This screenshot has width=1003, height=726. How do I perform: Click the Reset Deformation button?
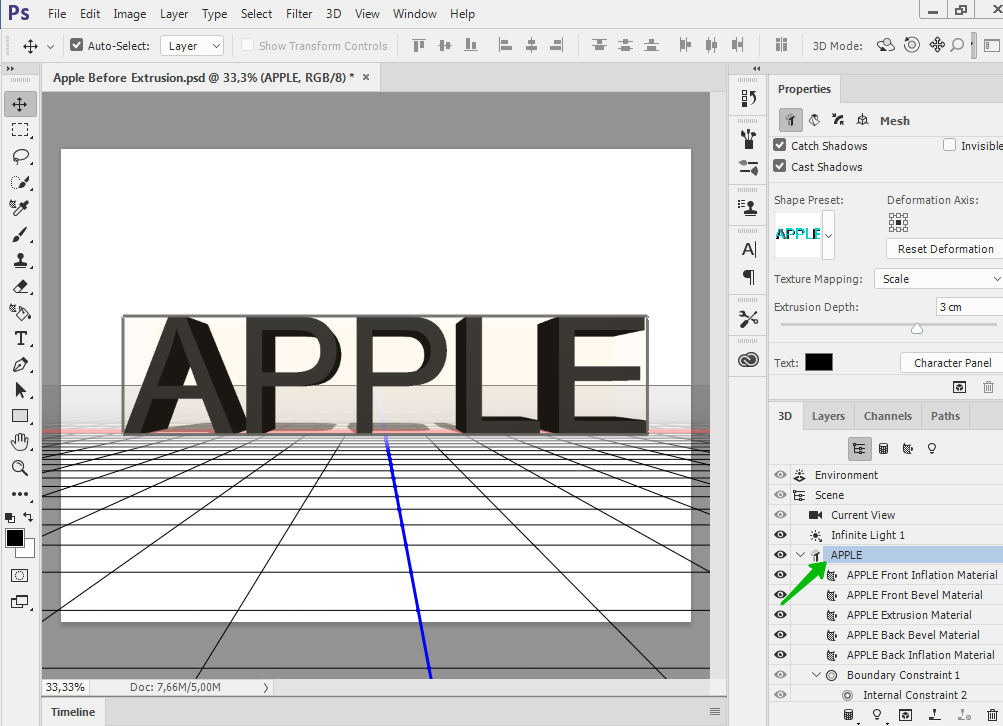pos(945,249)
